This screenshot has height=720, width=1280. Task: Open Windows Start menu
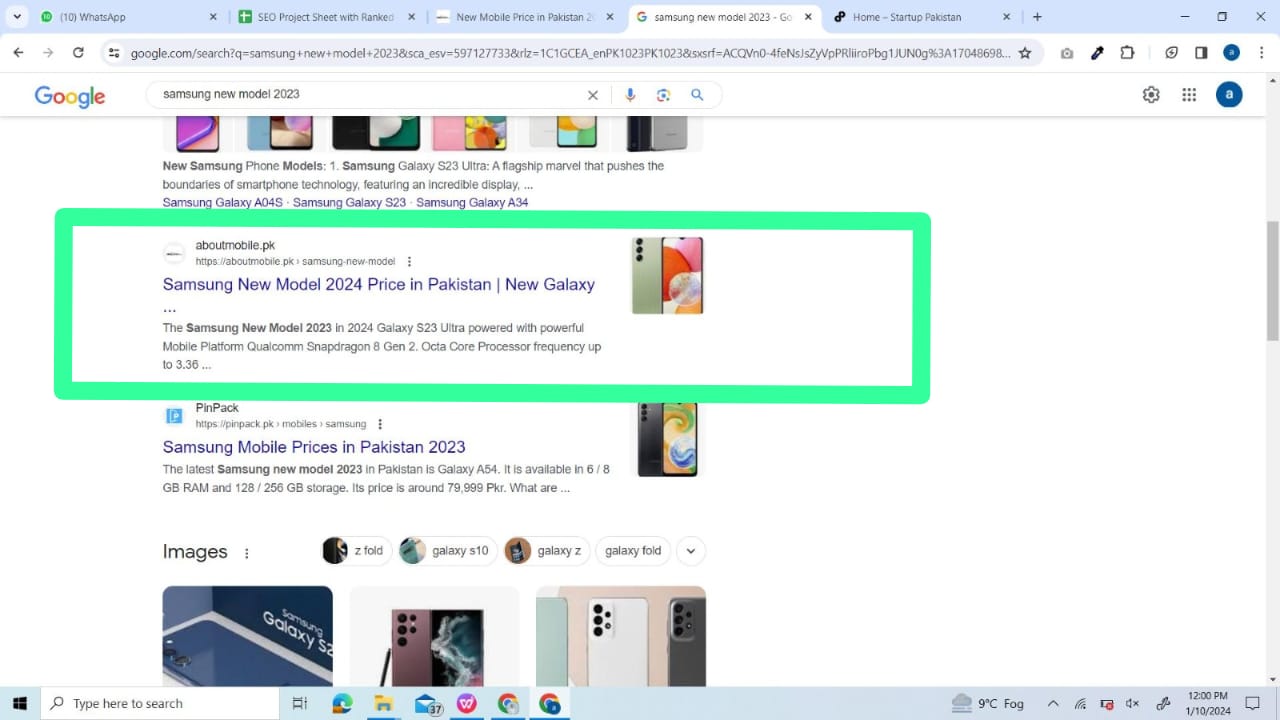pos(19,703)
